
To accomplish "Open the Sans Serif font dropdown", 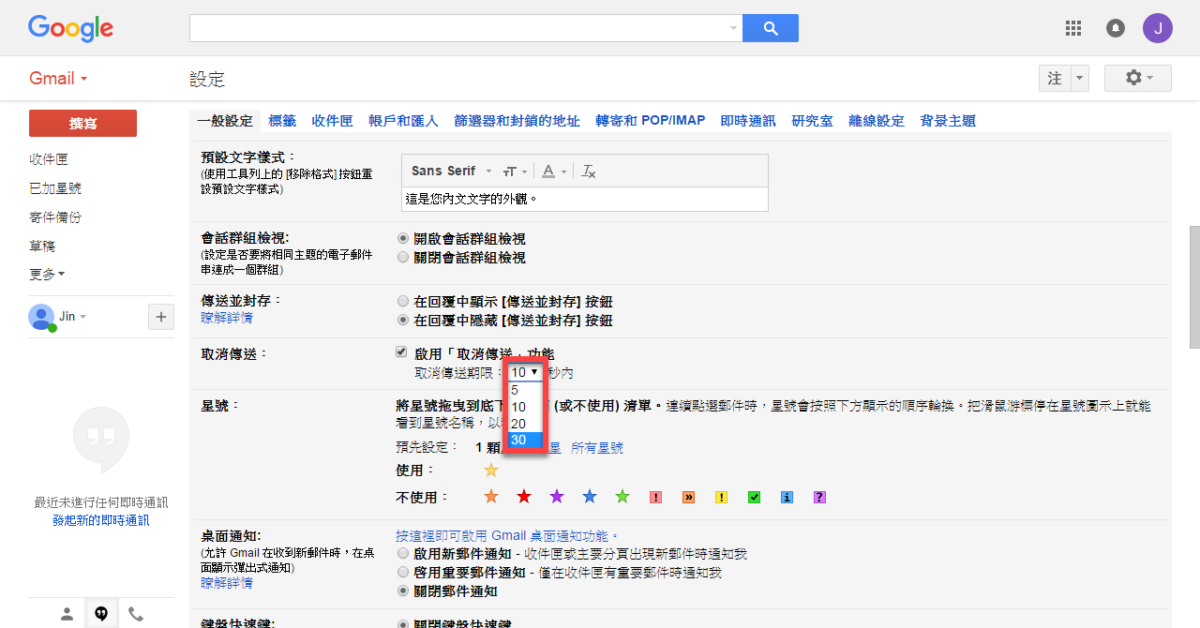I will [x=451, y=171].
